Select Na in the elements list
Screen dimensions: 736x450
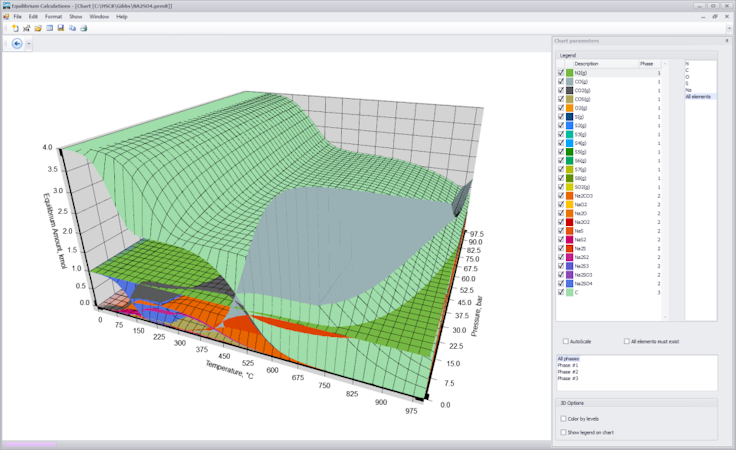[x=689, y=90]
